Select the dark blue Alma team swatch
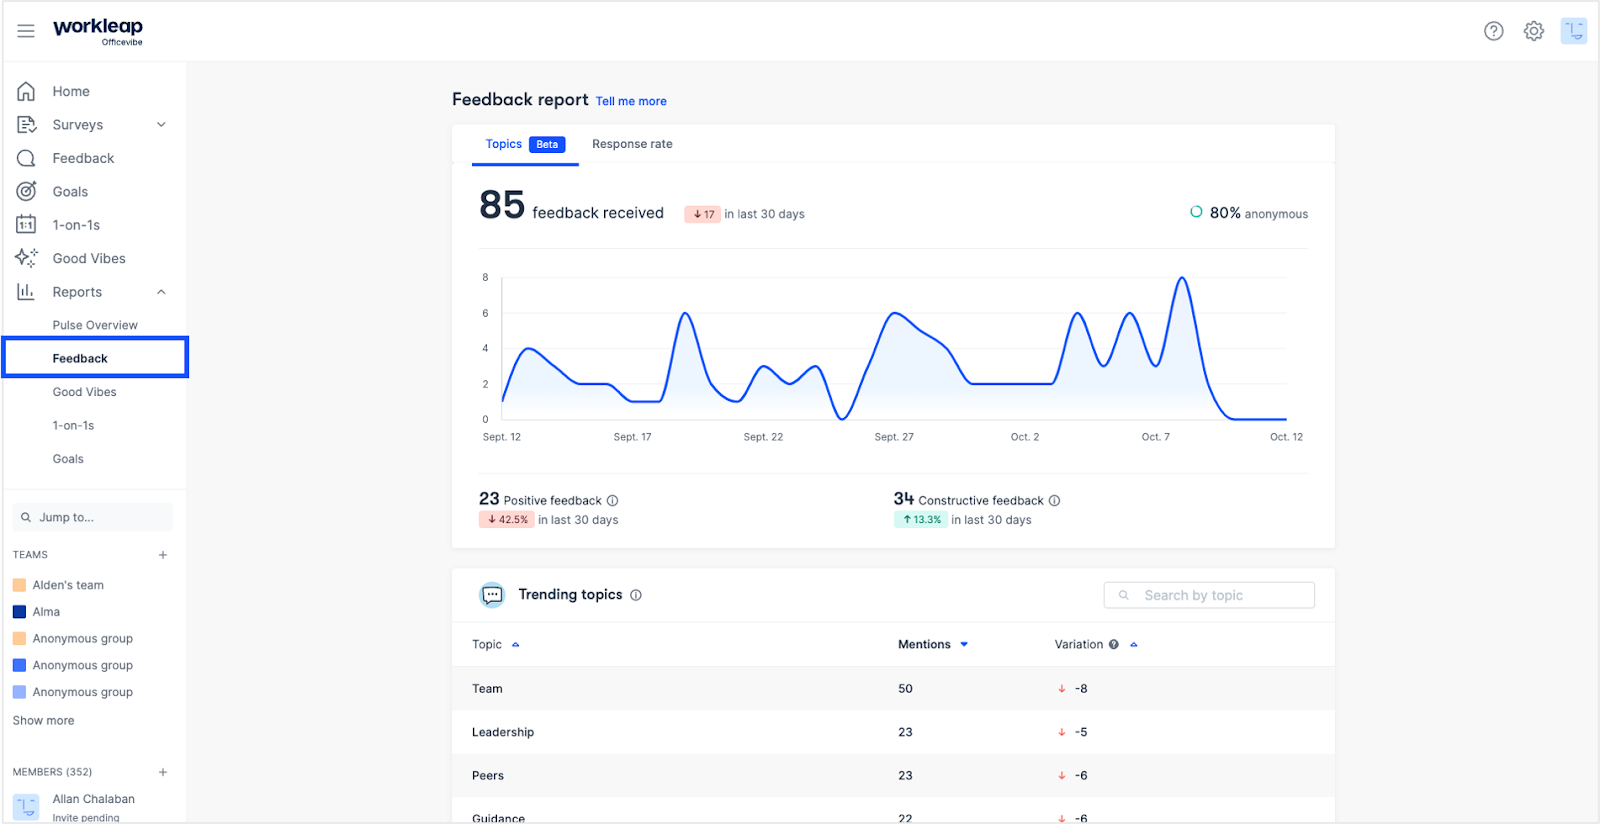1600x824 pixels. point(19,612)
